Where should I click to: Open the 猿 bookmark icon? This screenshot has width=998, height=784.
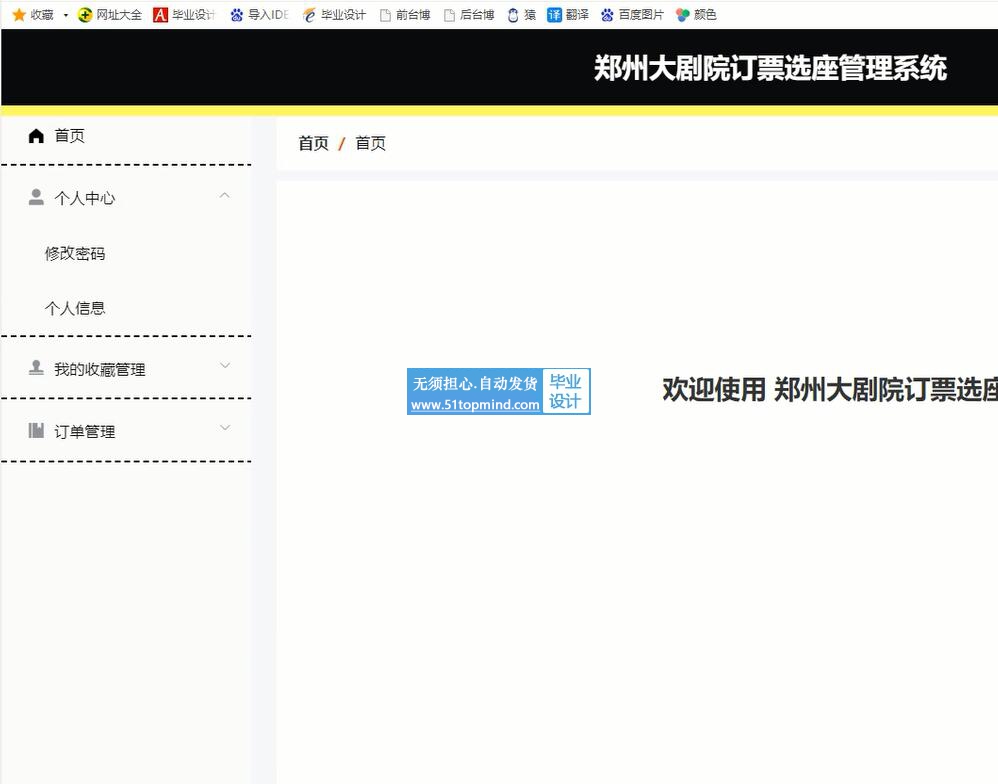coord(513,15)
